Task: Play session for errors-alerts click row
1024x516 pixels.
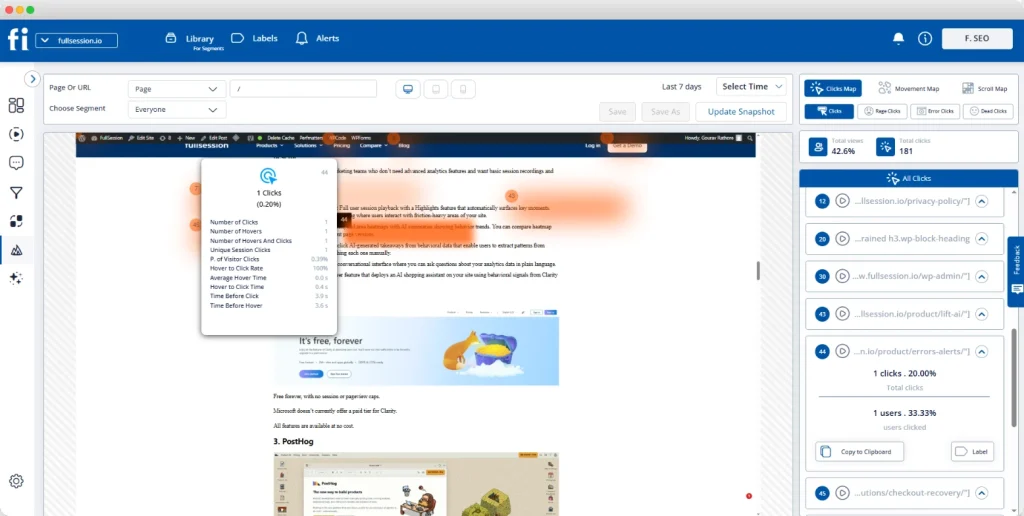Action: (x=842, y=351)
